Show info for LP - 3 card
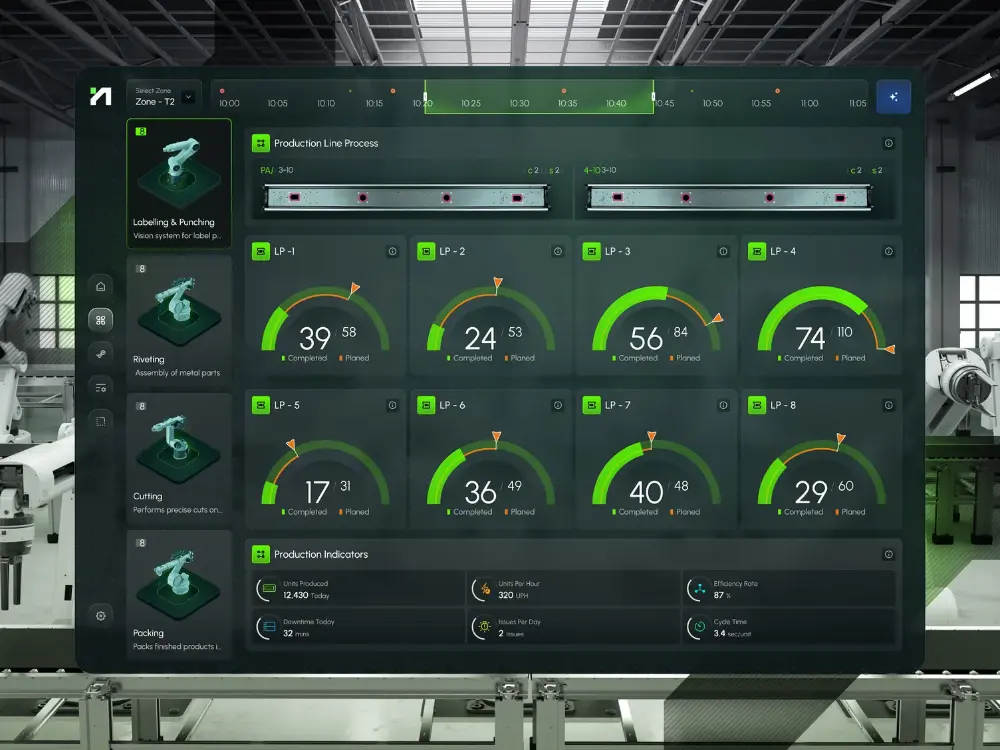Viewport: 1000px width, 750px height. coord(723,252)
